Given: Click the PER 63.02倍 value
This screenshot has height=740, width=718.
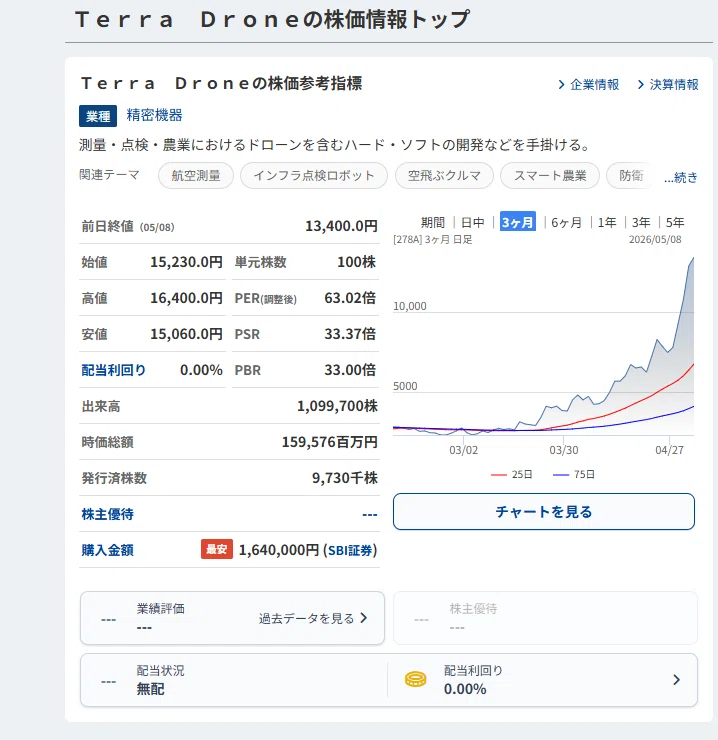Looking at the screenshot, I should 350,298.
